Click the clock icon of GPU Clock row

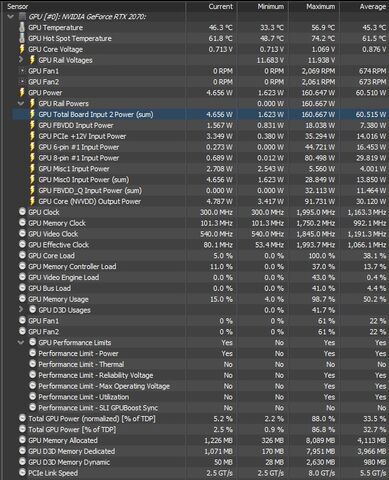[x=22, y=212]
